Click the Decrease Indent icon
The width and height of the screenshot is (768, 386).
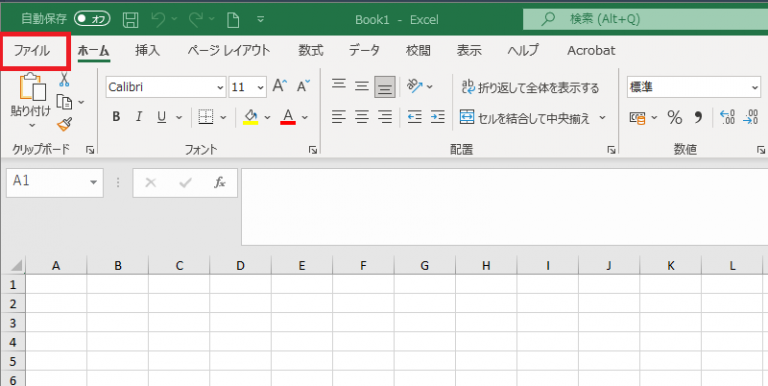415,117
